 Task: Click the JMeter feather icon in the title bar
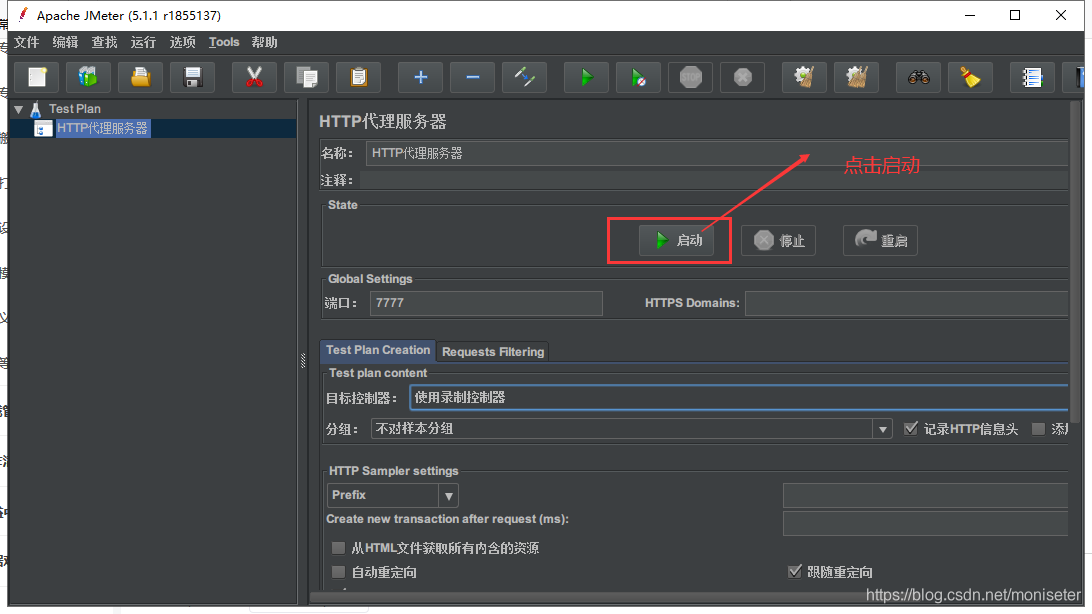(23, 15)
